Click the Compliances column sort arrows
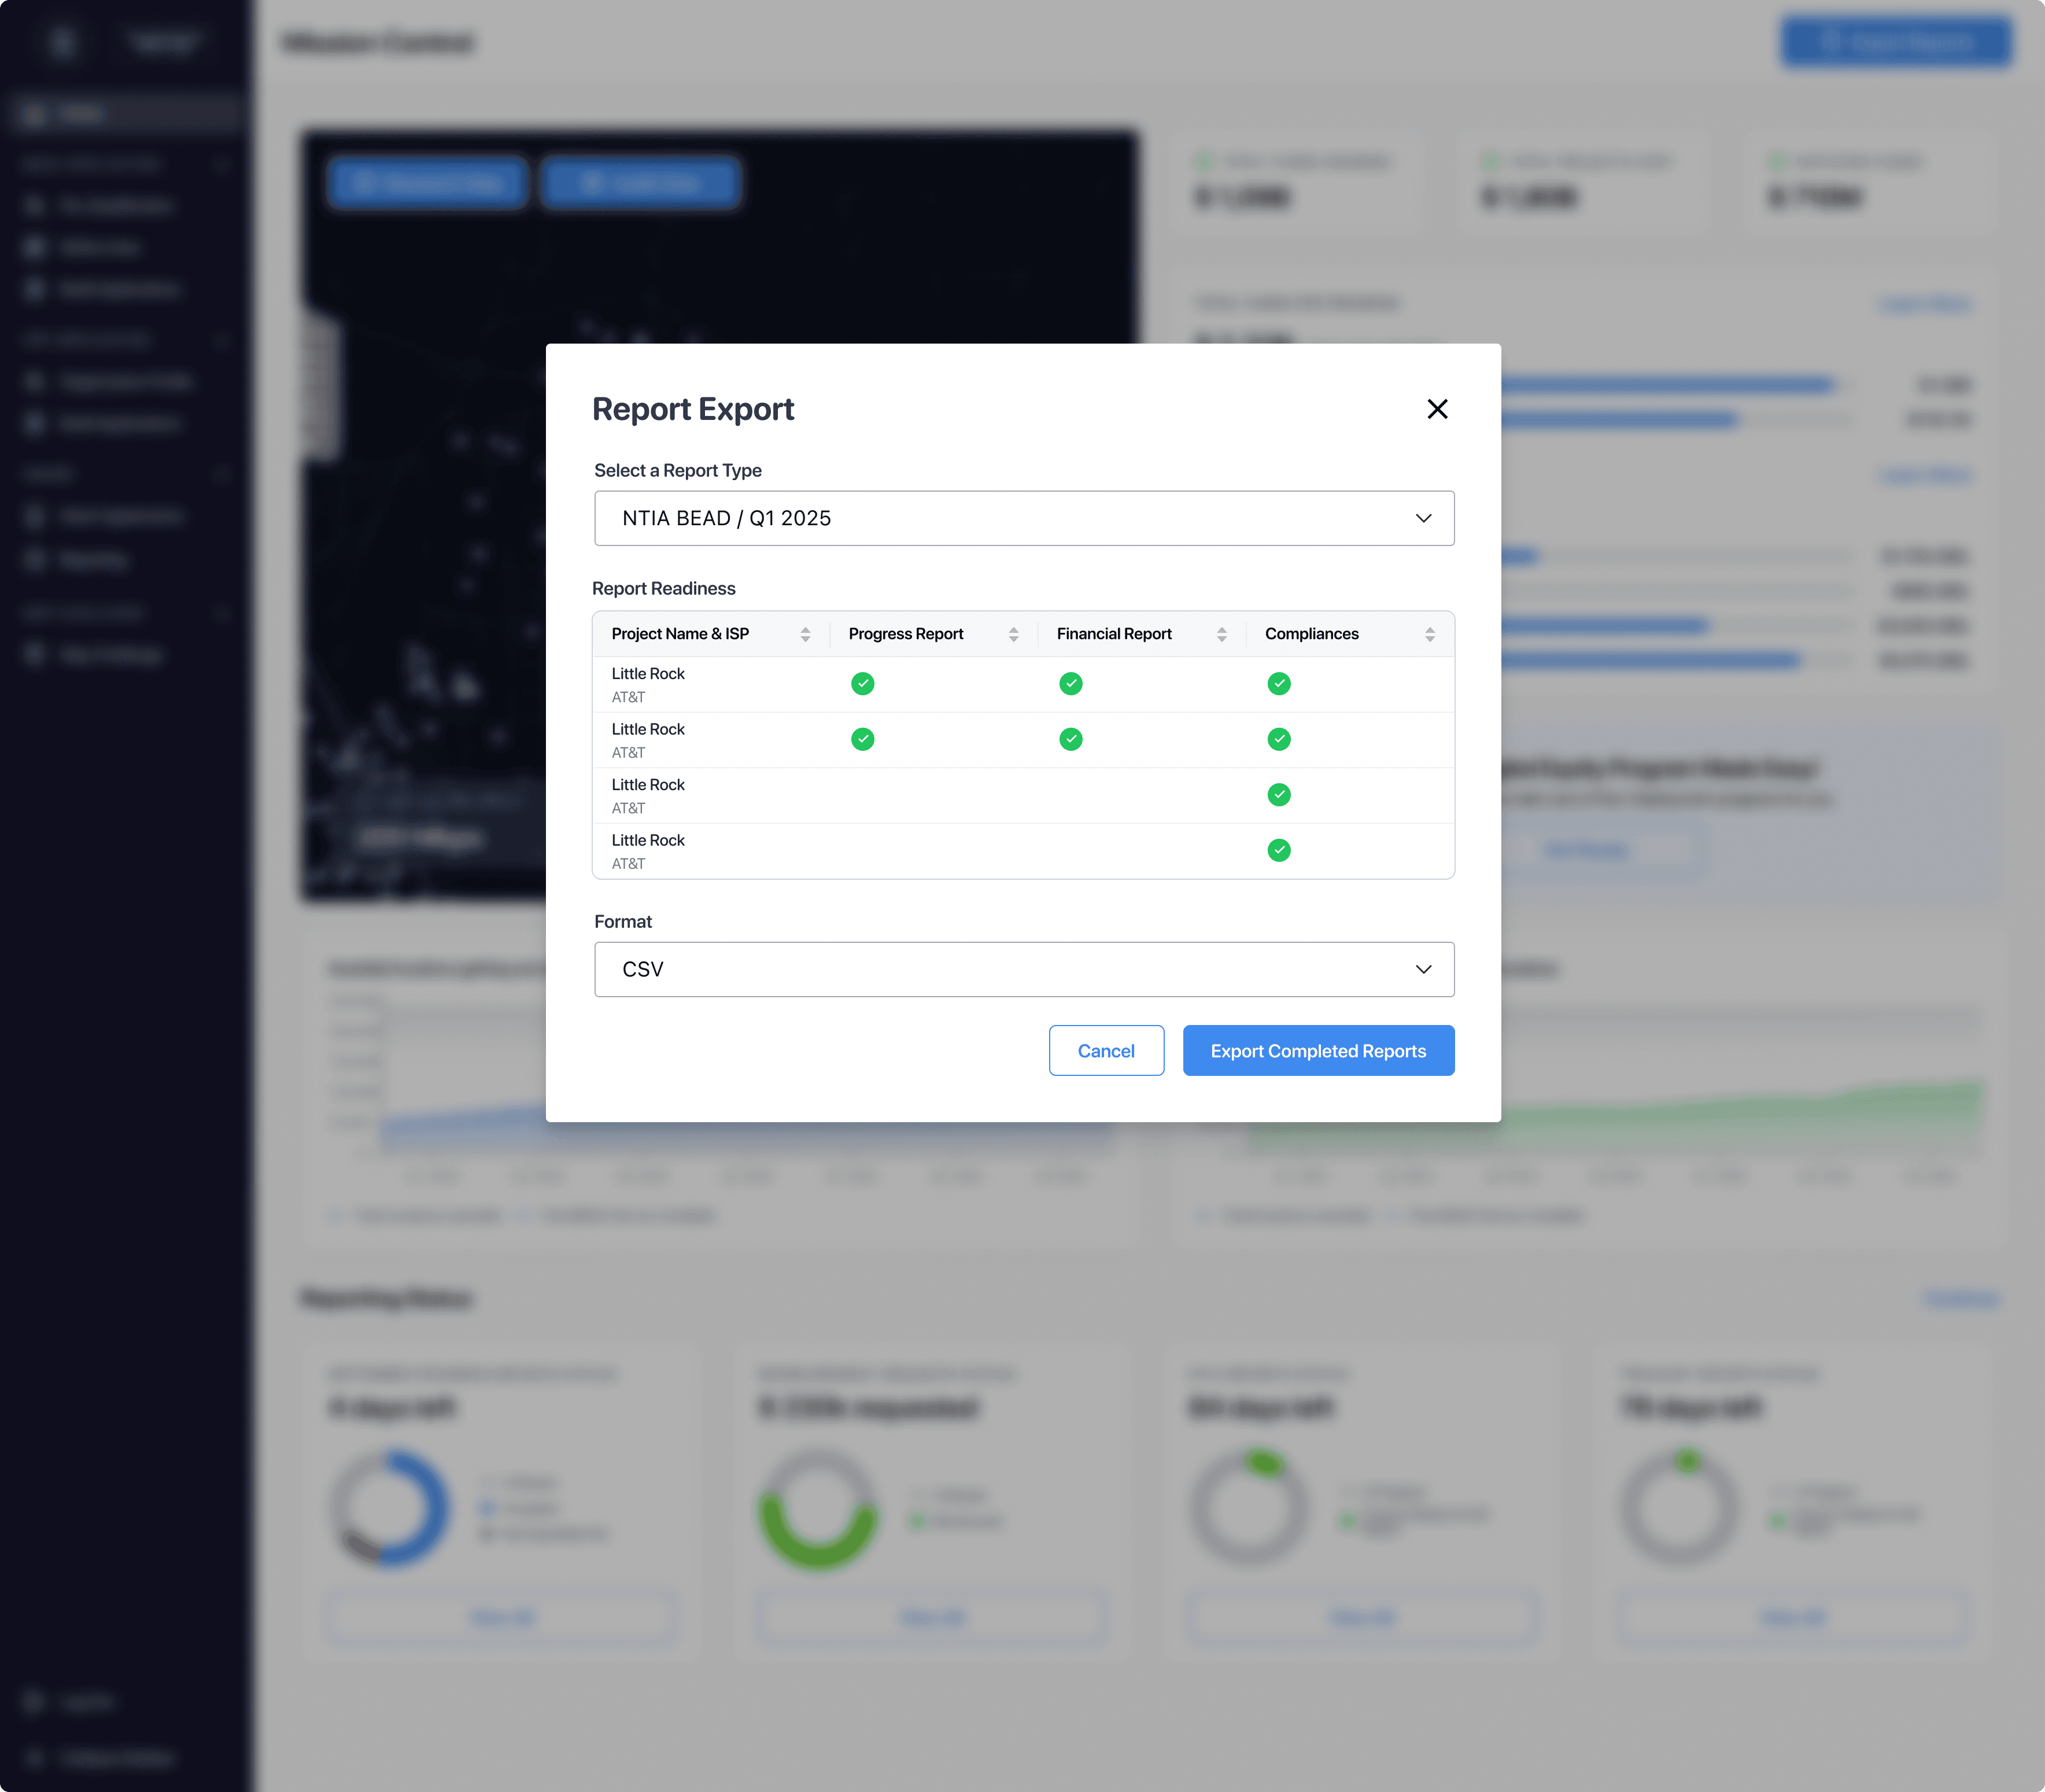The width and height of the screenshot is (2045, 1792). 1429,634
